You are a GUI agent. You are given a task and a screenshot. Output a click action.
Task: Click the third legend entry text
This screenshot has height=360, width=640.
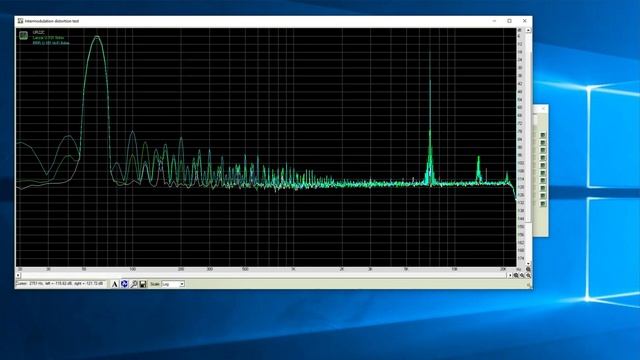(51, 43)
